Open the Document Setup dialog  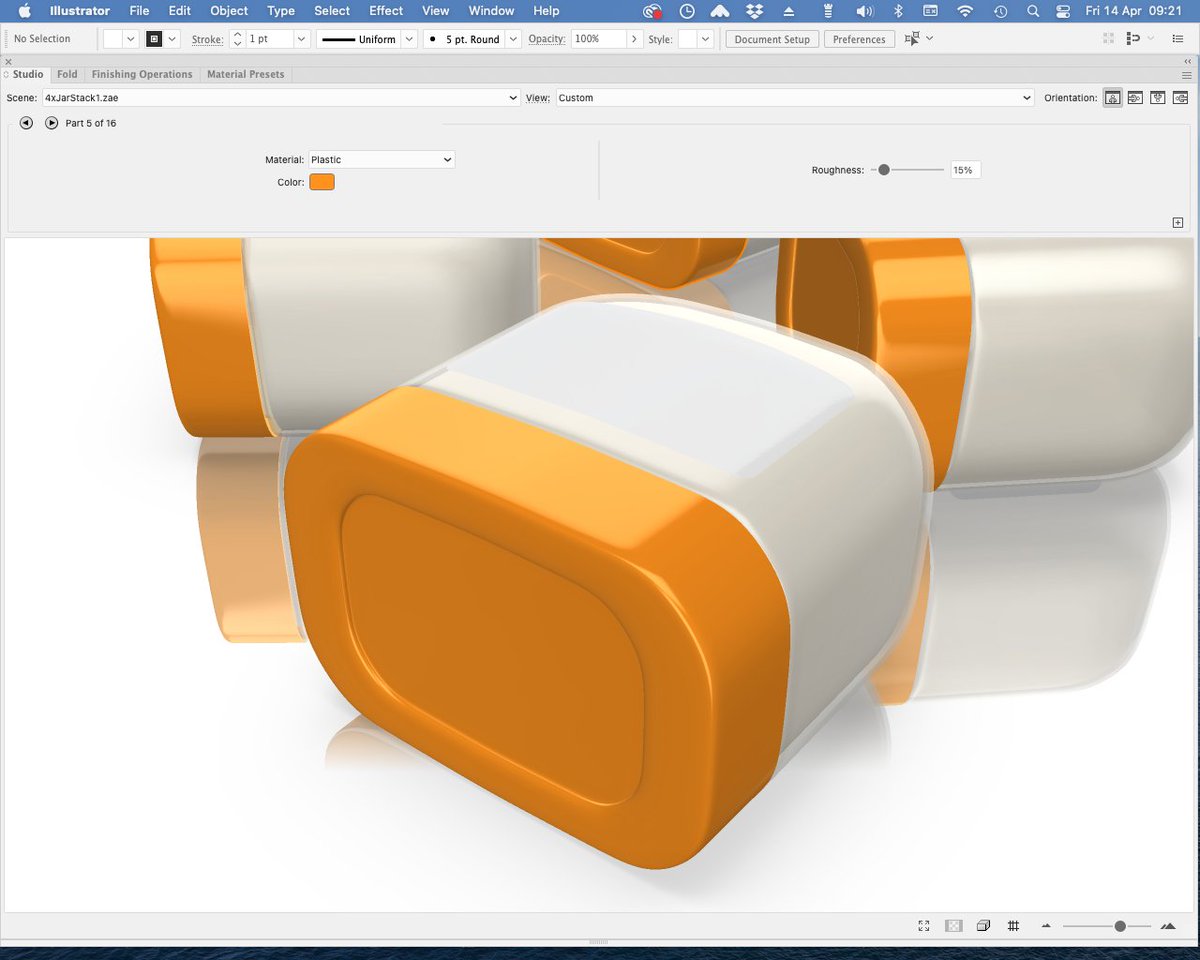coord(771,39)
